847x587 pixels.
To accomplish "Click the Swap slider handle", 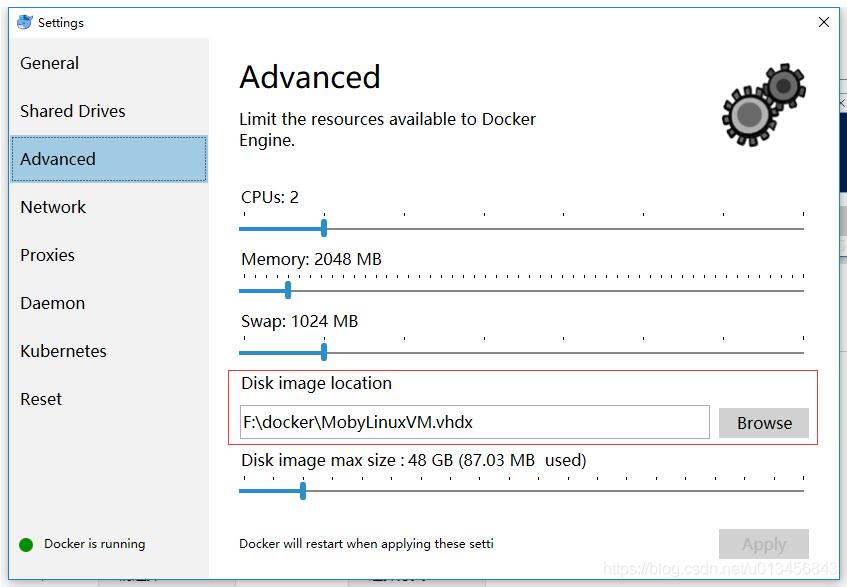I will tap(323, 352).
